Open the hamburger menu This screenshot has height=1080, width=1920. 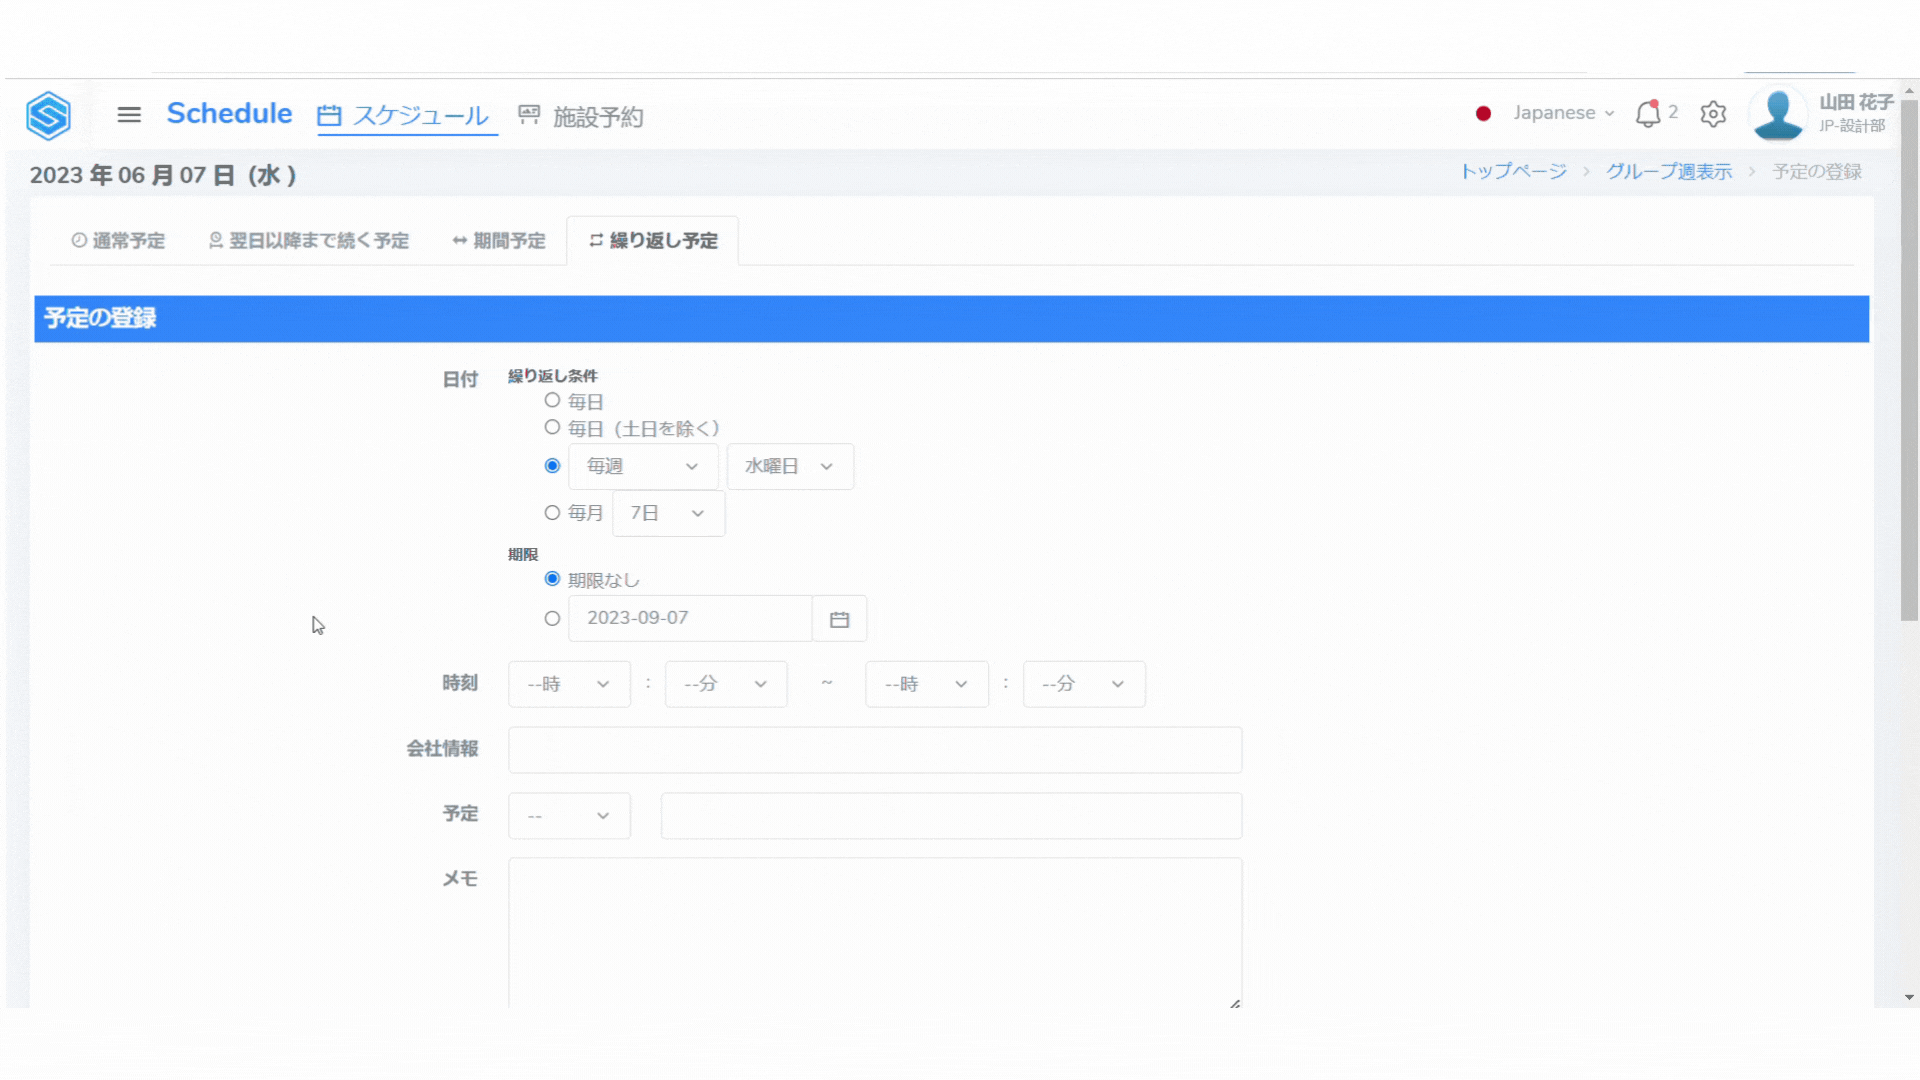(129, 114)
